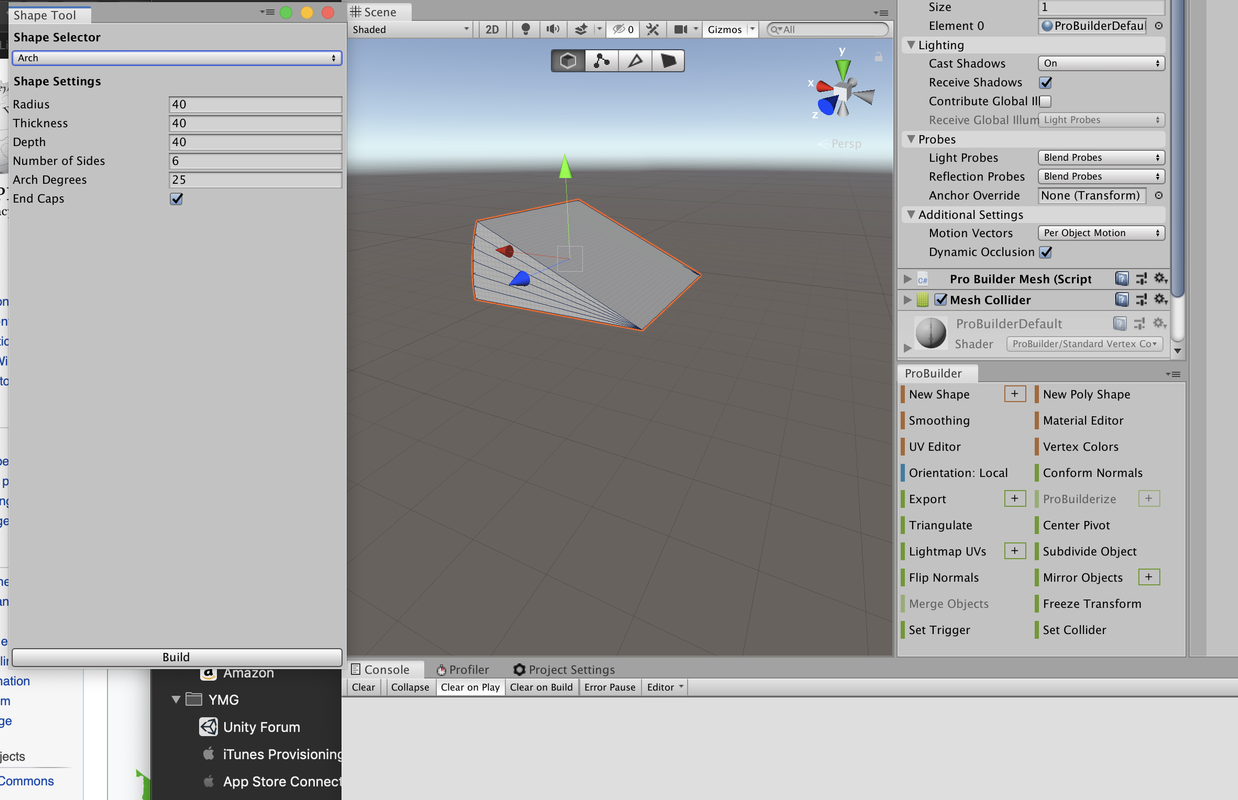This screenshot has height=800, width=1238.
Task: Open Light Probes dropdown
Action: tap(1102, 157)
